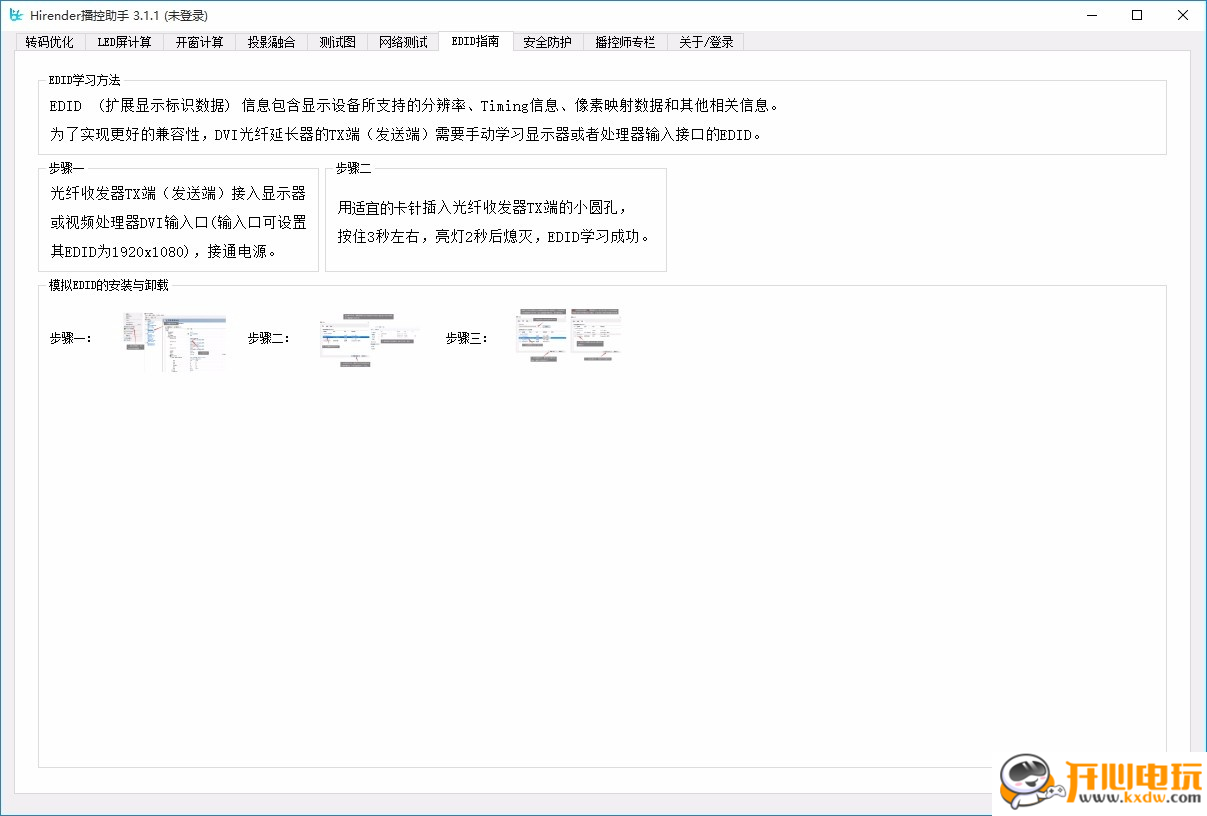Click the line 用适宜的卡针插入光纤收发器TX端的小圆孔

tap(483, 208)
